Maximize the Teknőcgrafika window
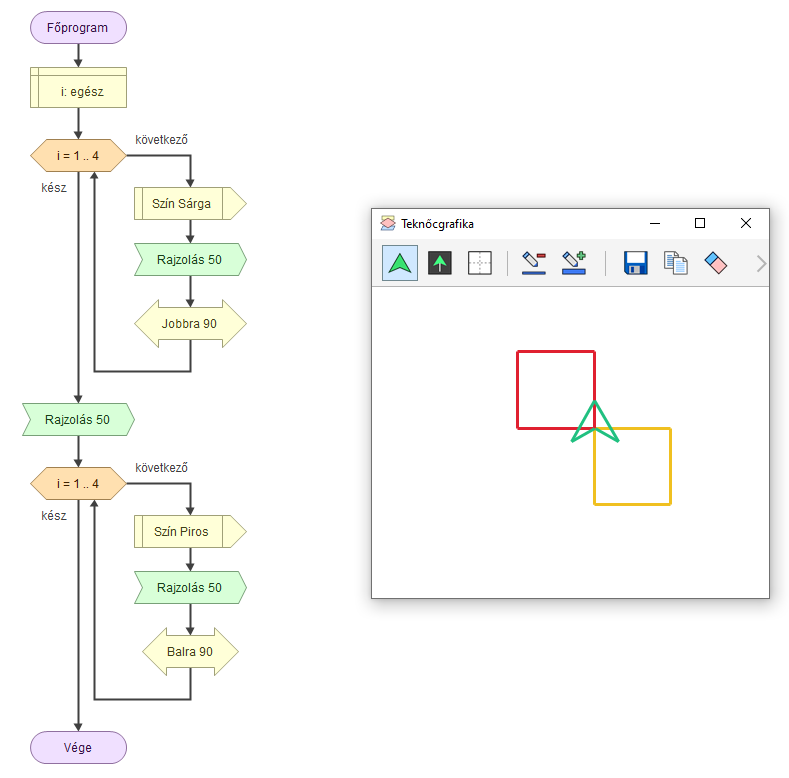The height and width of the screenshot is (778, 789). pos(700,223)
